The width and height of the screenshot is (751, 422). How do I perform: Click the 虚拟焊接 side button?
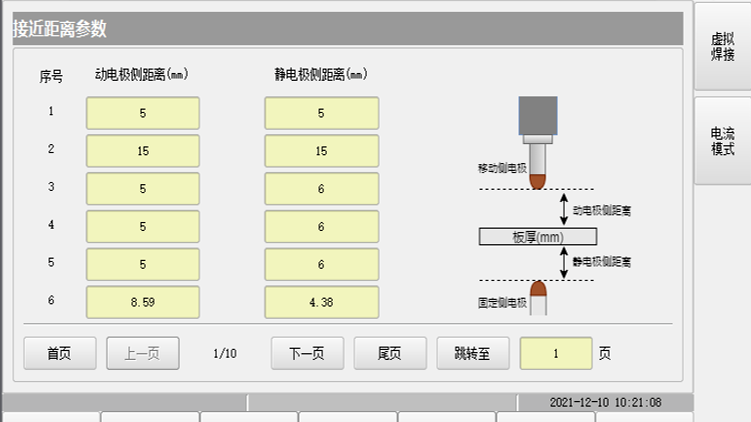tap(722, 46)
